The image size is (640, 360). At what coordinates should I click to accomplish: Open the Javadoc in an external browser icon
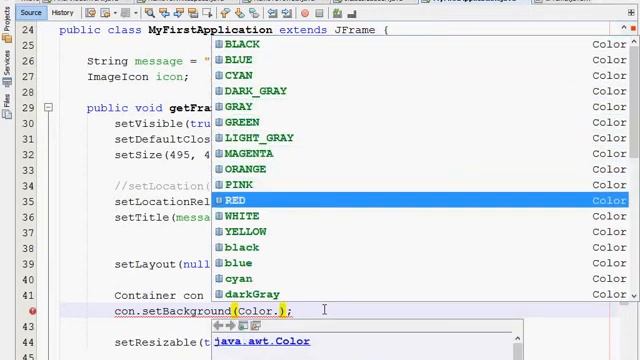coord(243,325)
